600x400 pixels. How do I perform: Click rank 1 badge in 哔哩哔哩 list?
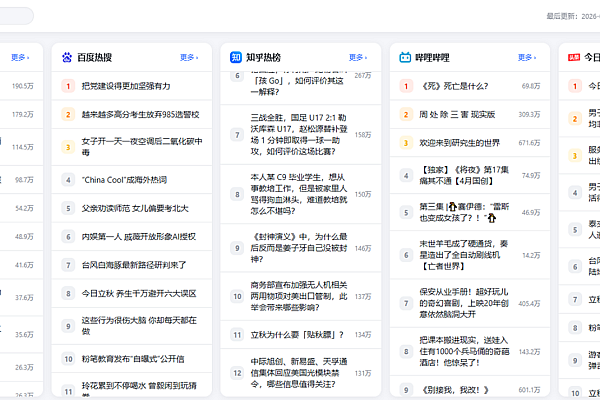tap(406, 86)
